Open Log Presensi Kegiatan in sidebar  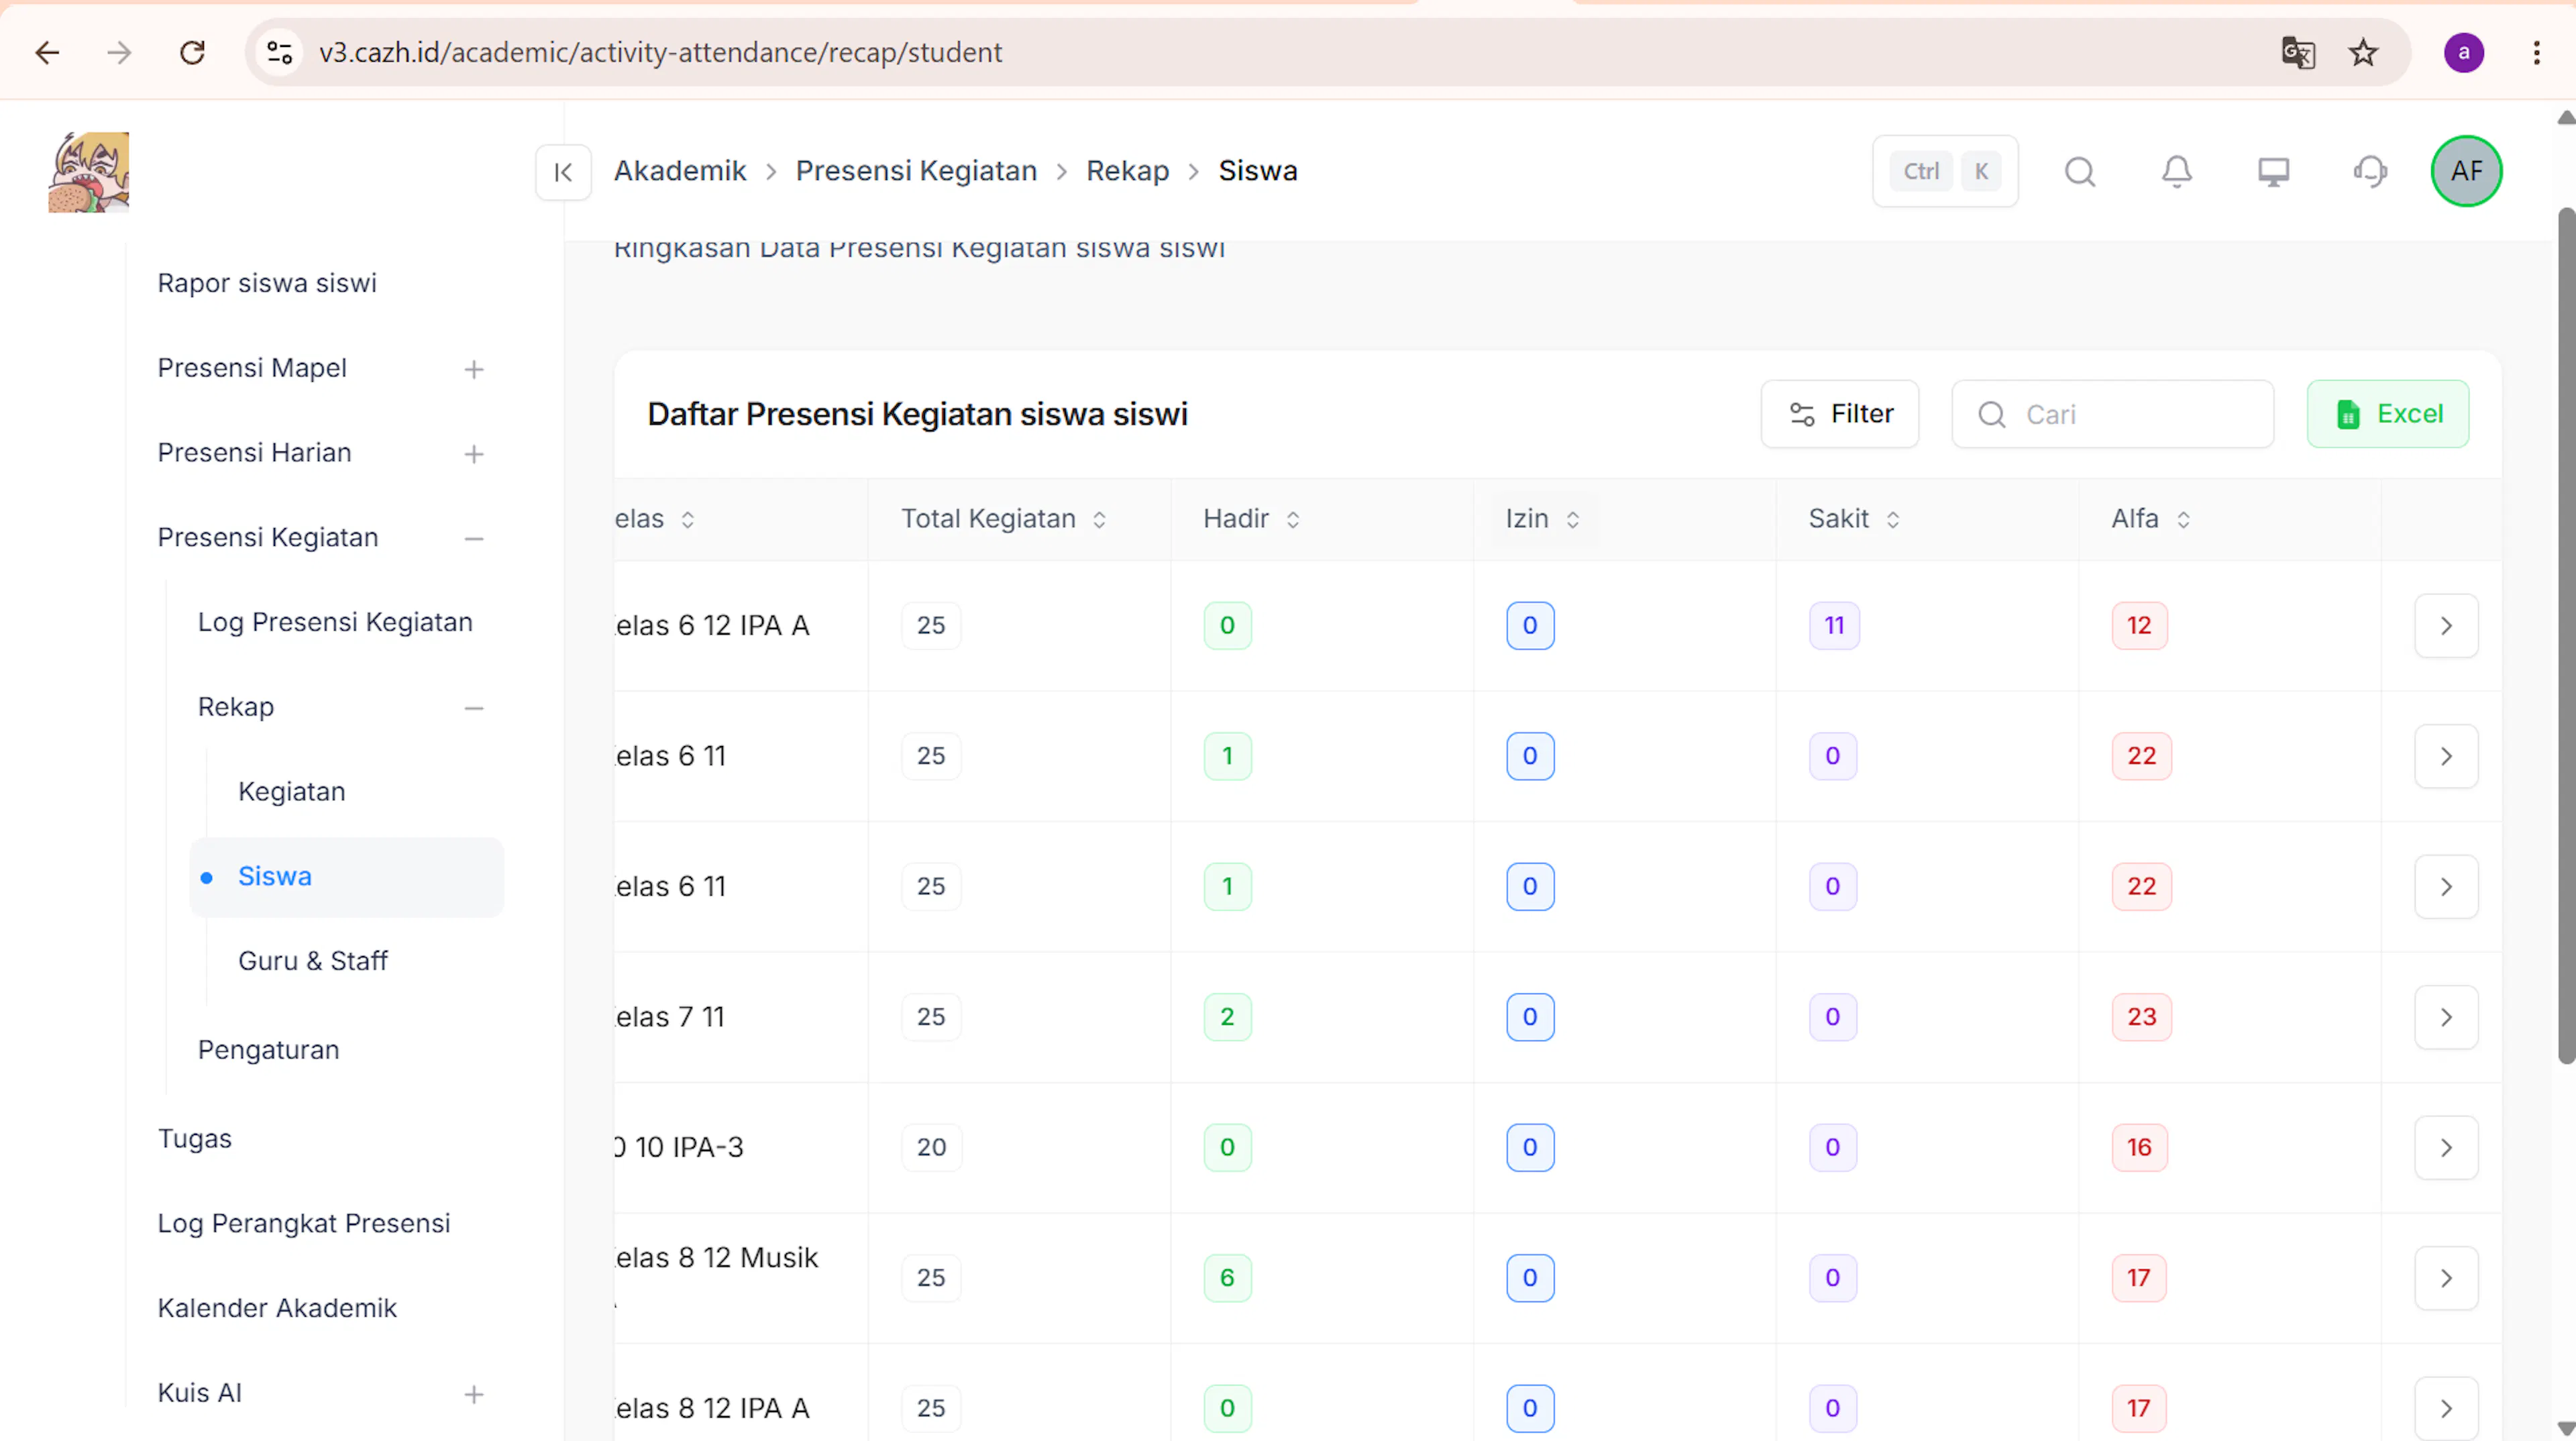pos(335,622)
